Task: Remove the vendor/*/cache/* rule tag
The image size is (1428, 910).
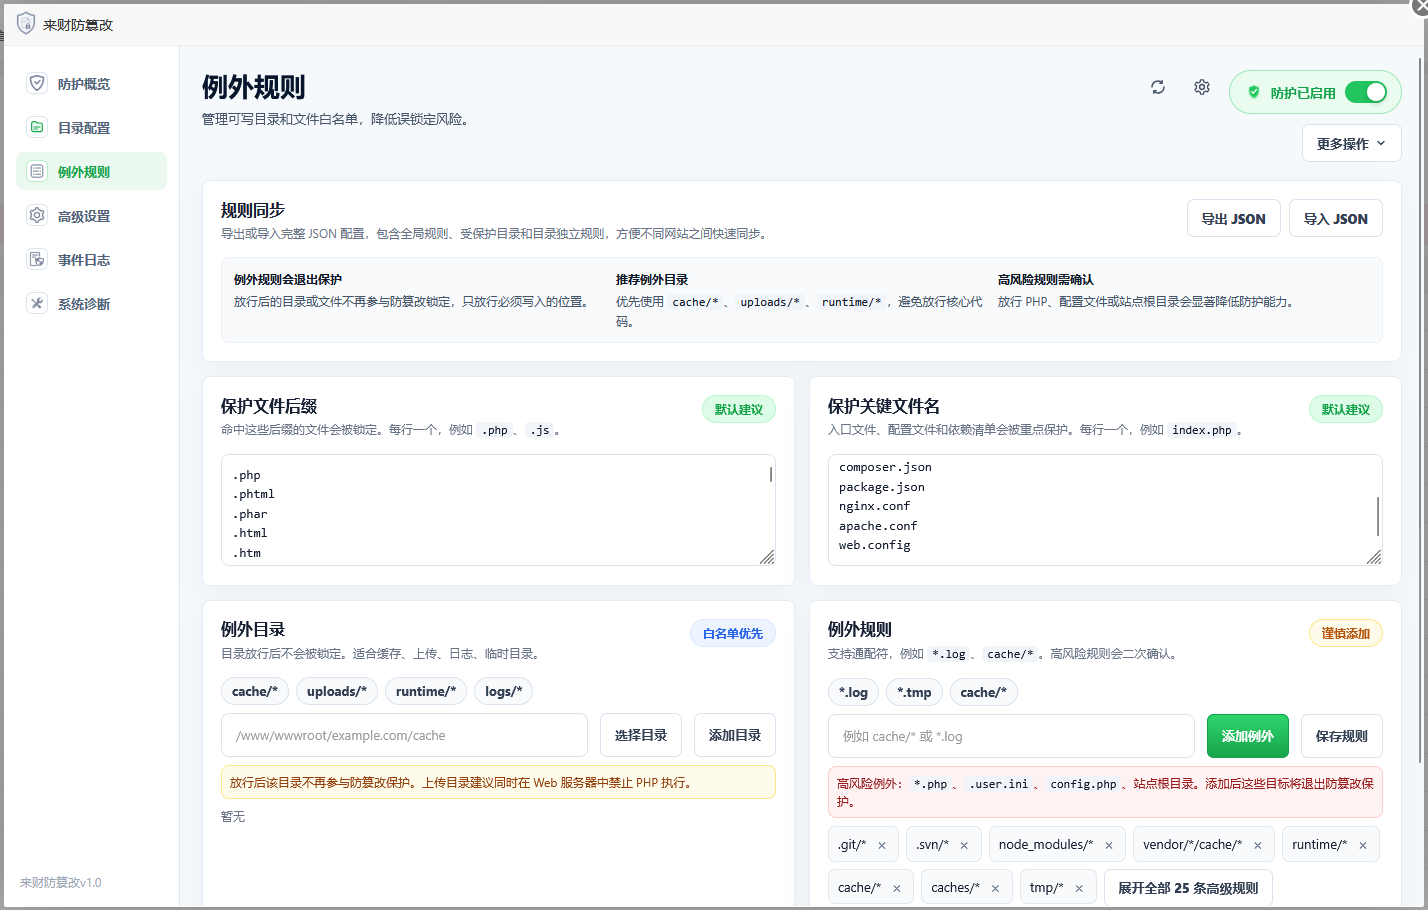Action: coord(1258,845)
